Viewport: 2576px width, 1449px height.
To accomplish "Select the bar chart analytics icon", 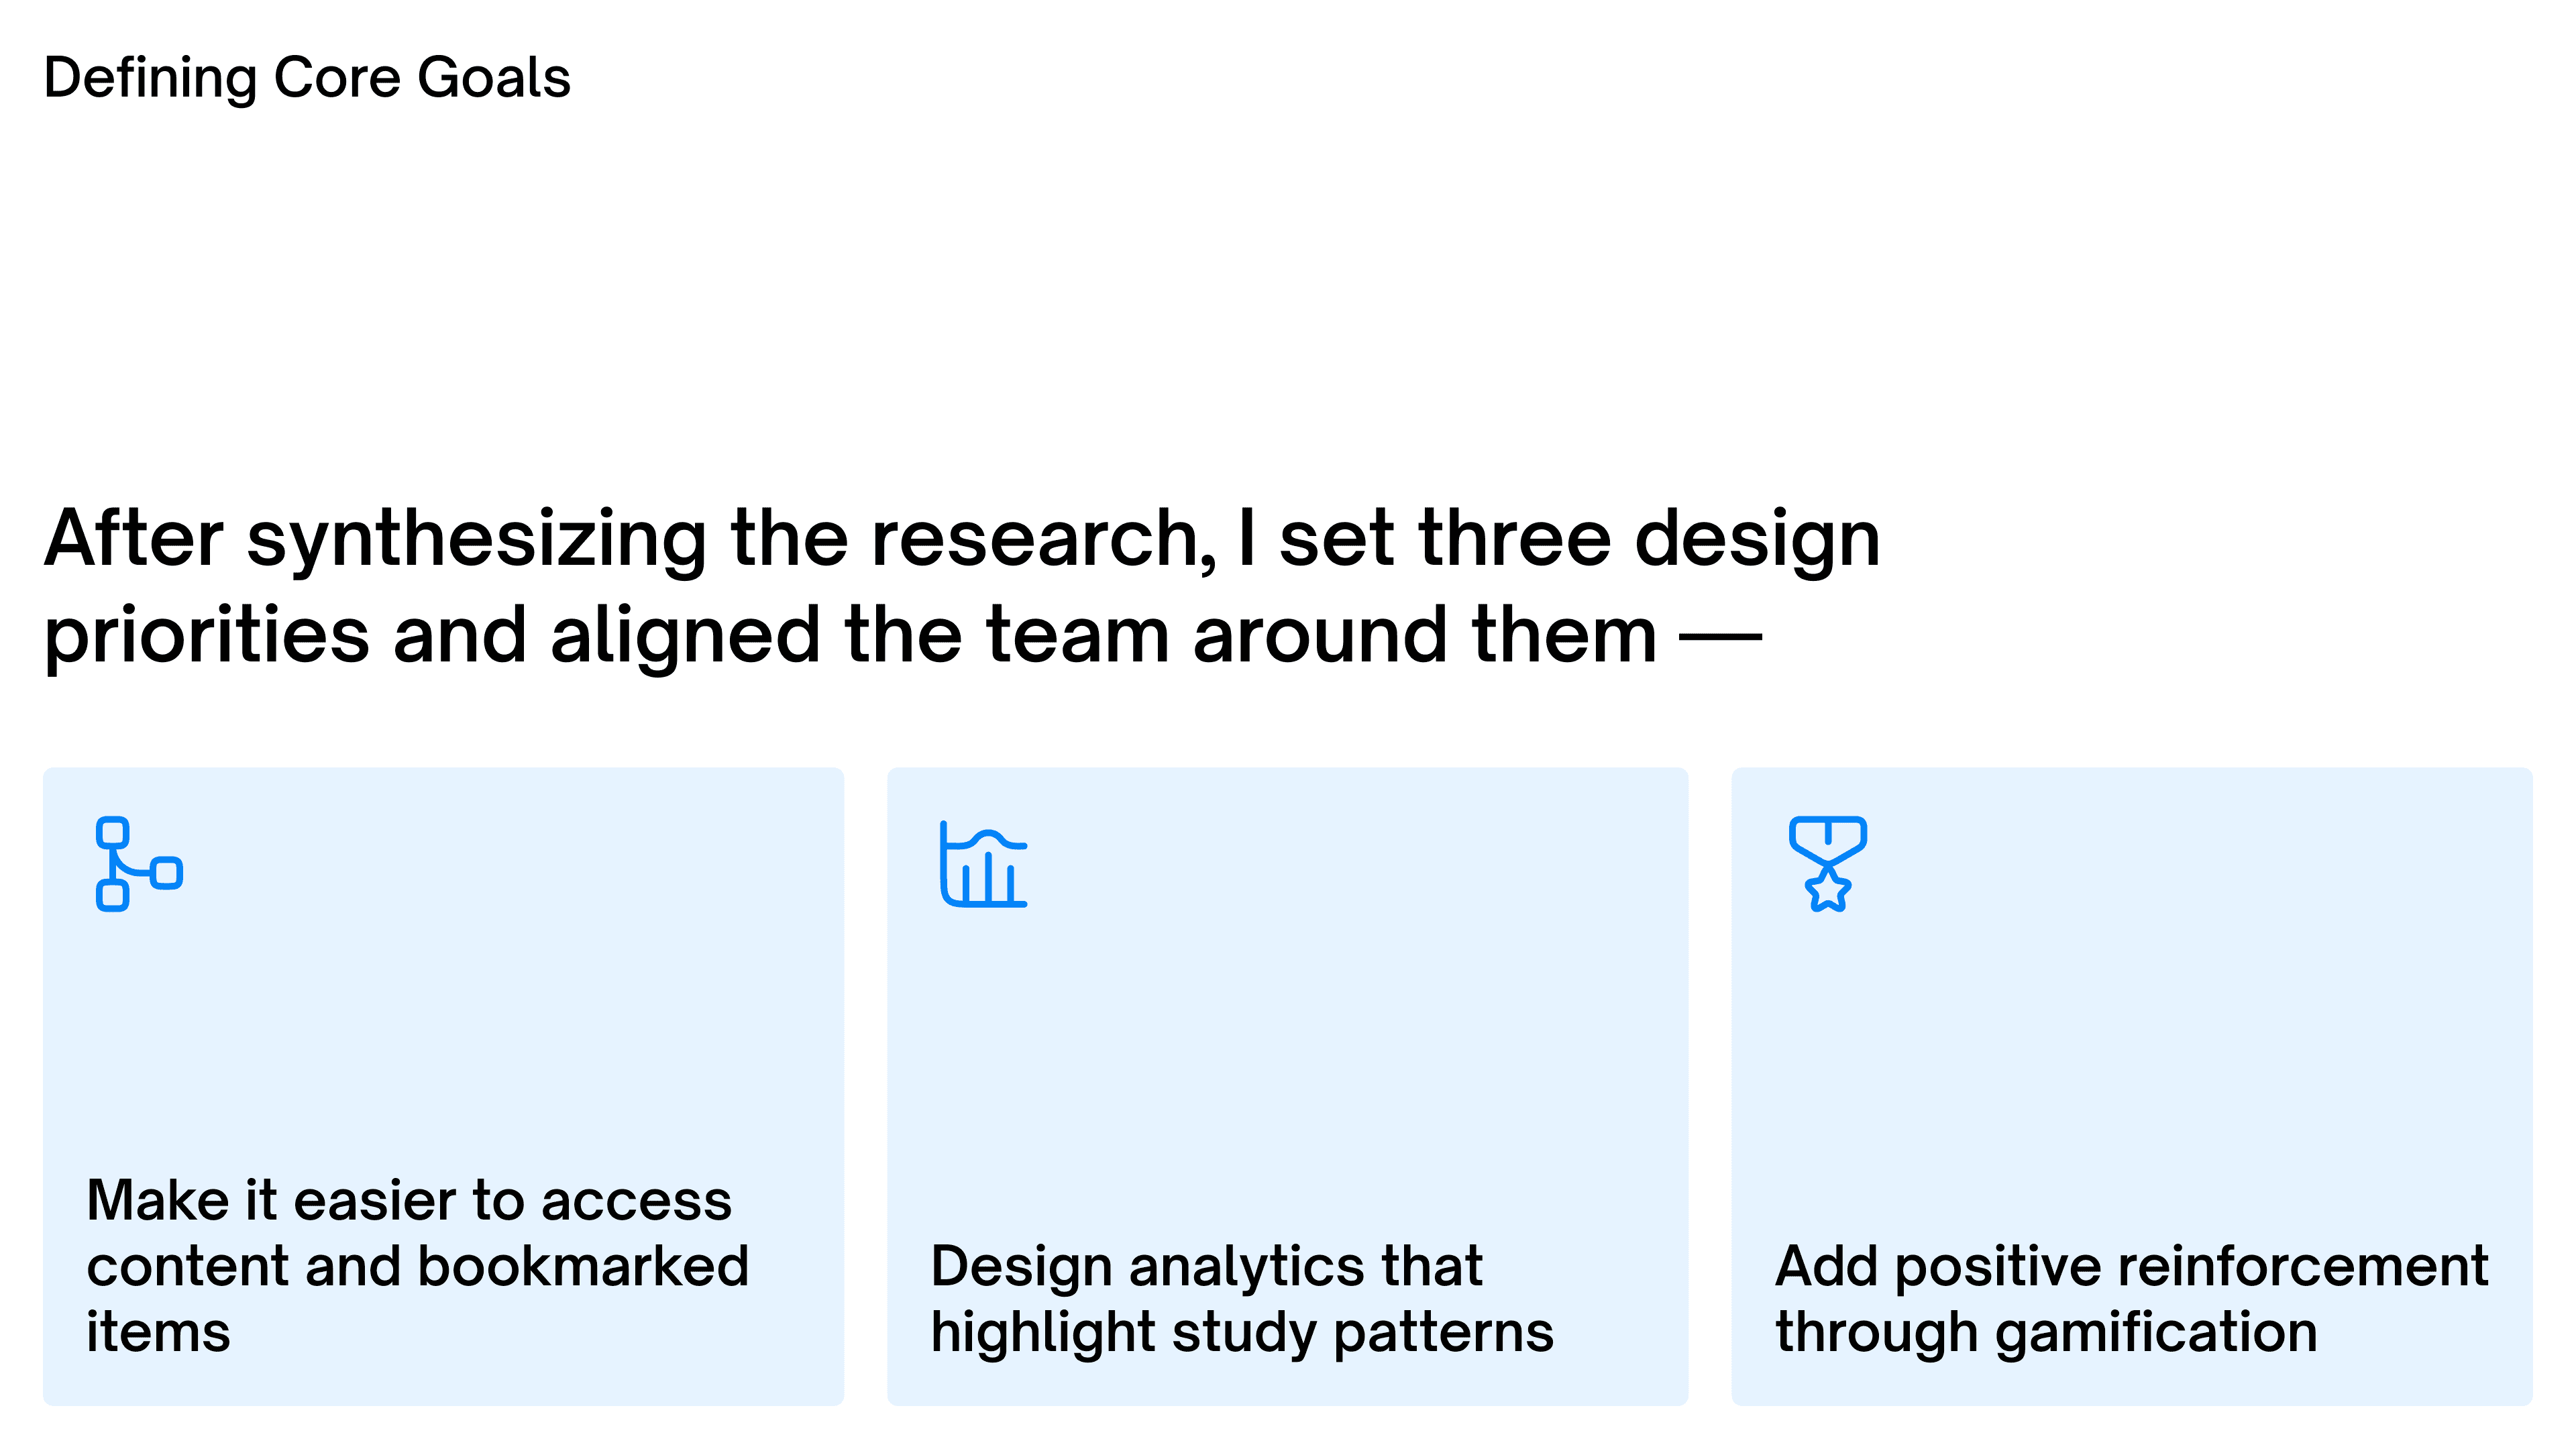I will (x=983, y=864).
